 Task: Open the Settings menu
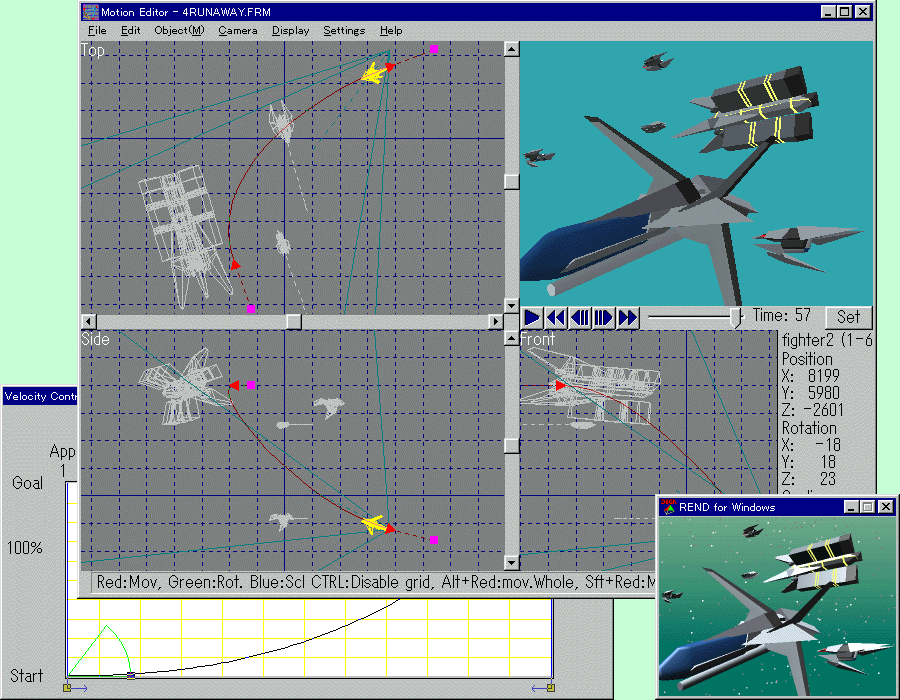click(344, 31)
